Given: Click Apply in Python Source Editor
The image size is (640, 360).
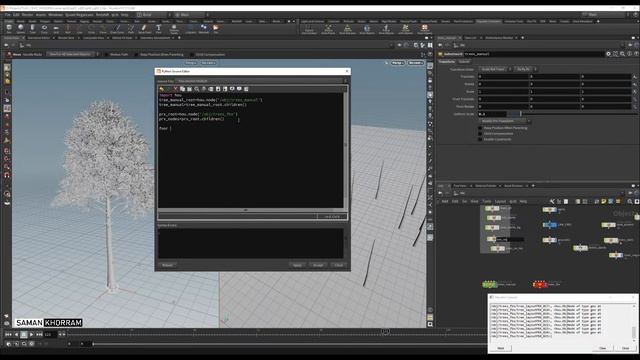Looking at the screenshot, I should [x=297, y=265].
